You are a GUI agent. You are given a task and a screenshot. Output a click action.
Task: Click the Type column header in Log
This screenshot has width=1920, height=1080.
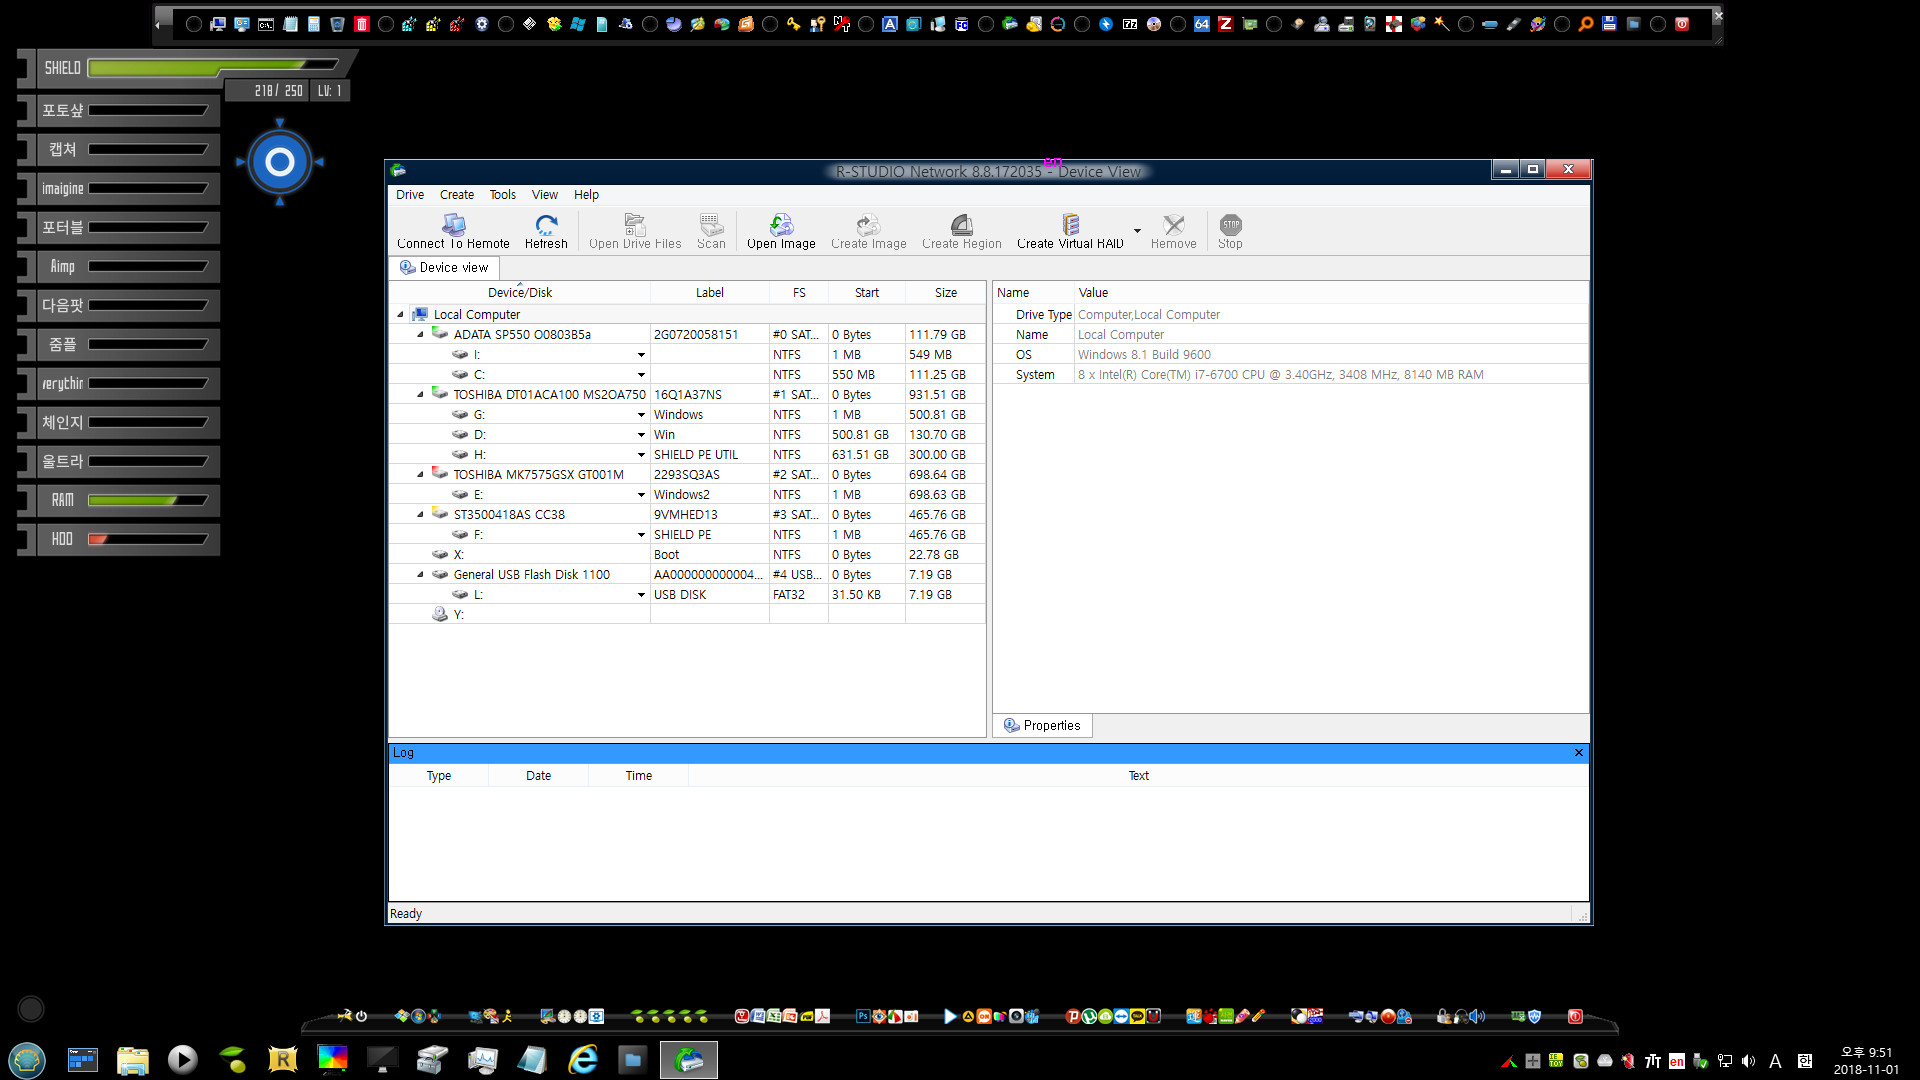pos(439,776)
